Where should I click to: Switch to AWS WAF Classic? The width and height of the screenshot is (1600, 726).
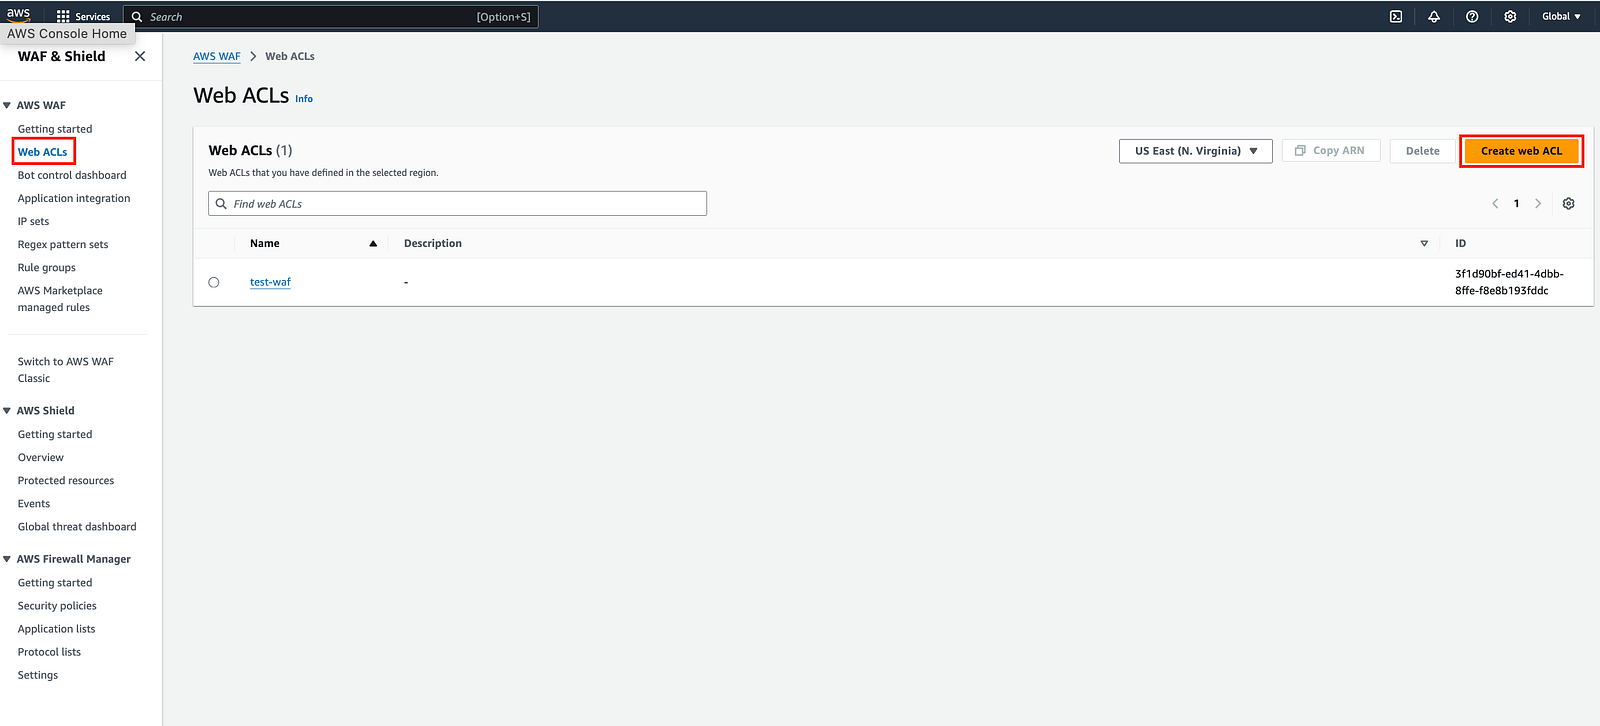[x=66, y=370]
